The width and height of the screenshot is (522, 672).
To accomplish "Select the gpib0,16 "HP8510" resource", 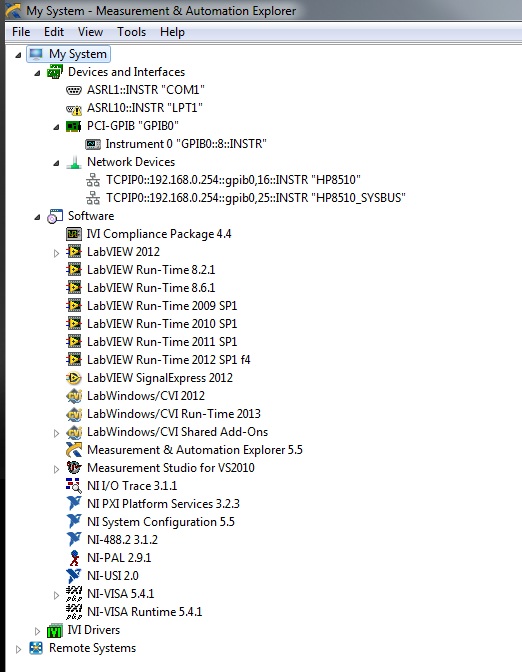I will click(233, 180).
